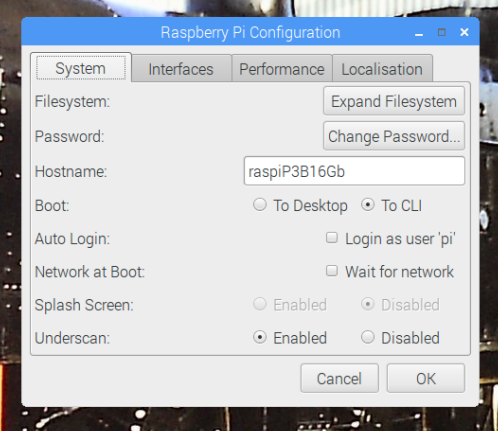Select Underscan Disabled radio button

pos(368,337)
